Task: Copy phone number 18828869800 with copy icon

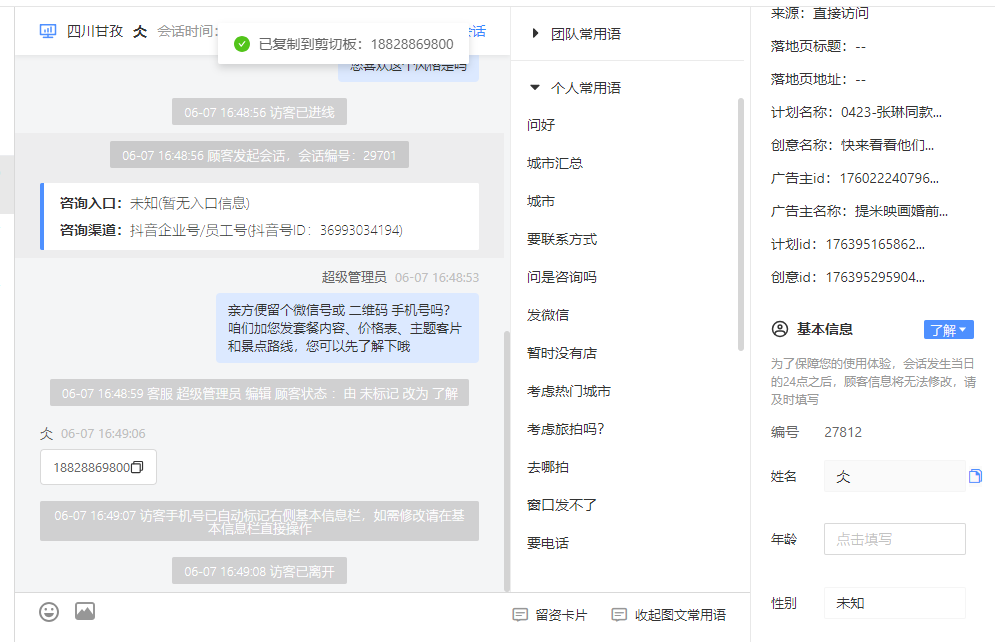Action: tap(137, 467)
